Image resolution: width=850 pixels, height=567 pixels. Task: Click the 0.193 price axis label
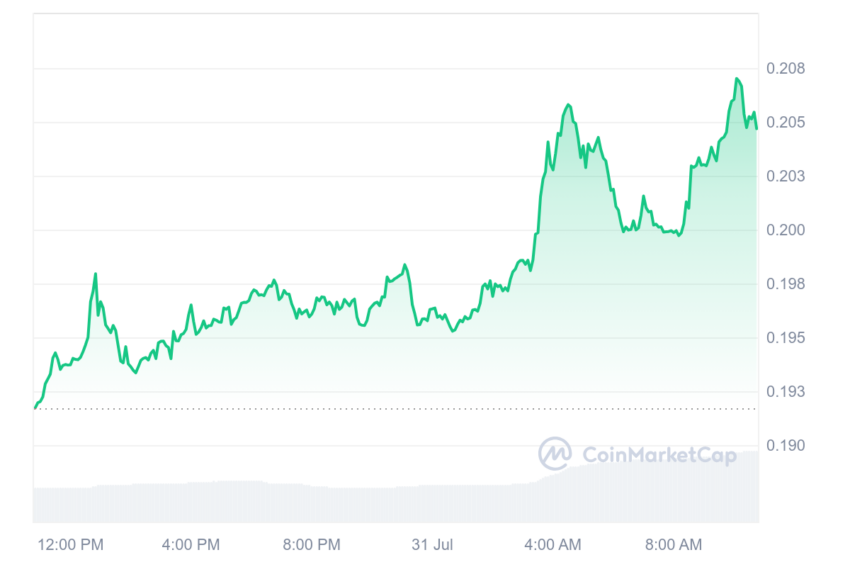point(785,391)
